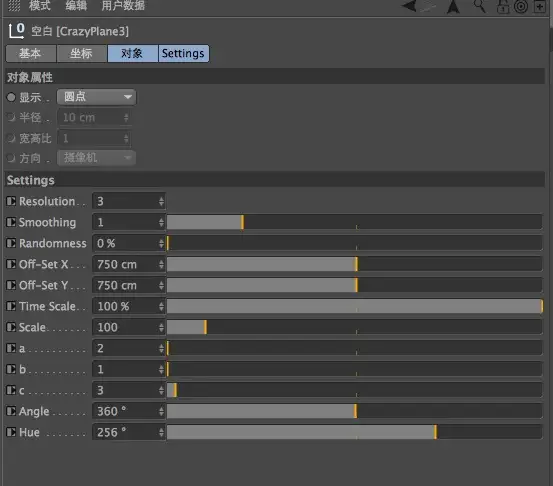This screenshot has width=553, height=486.
Task: Select the Settings tab
Action: pyautogui.click(x=184, y=54)
